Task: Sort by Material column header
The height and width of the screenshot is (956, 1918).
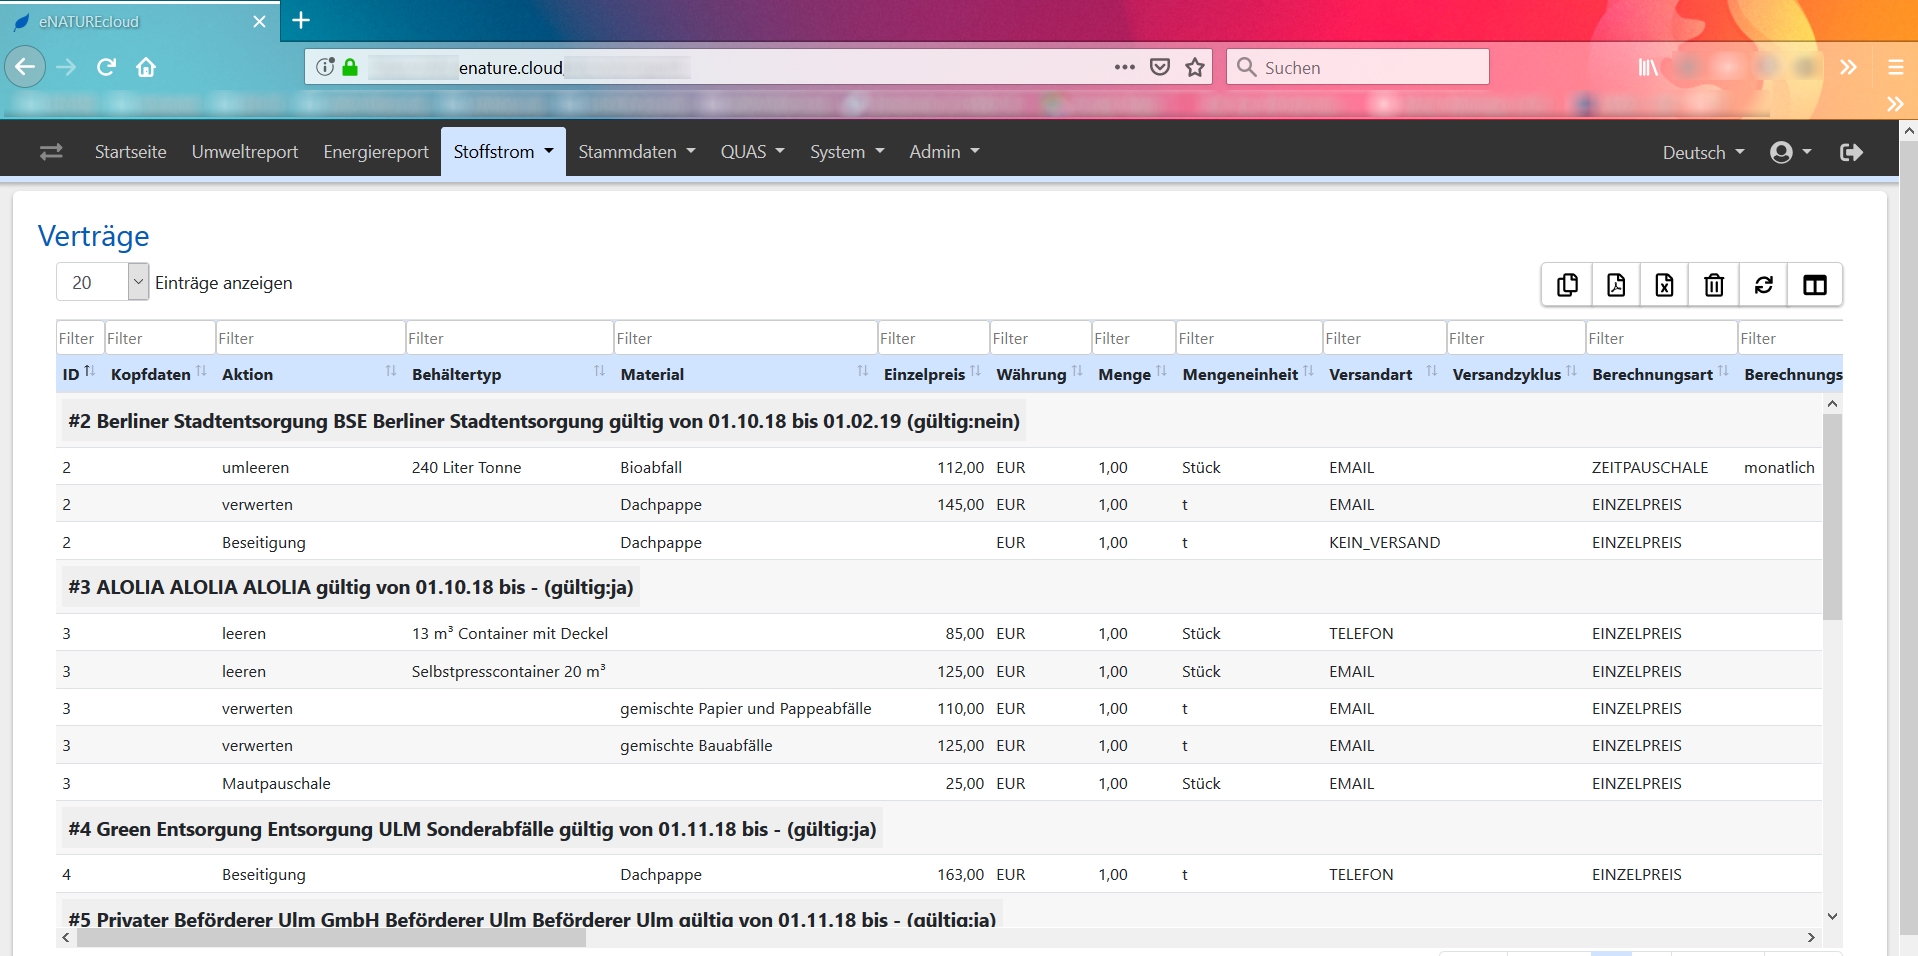Action: point(744,374)
